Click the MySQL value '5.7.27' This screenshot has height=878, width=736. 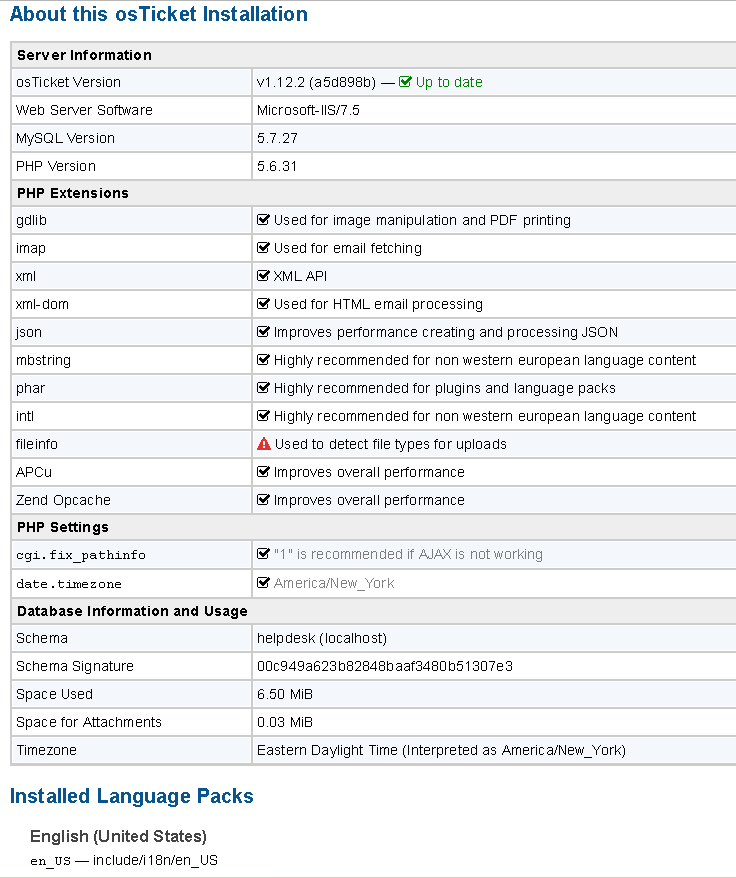[x=277, y=138]
